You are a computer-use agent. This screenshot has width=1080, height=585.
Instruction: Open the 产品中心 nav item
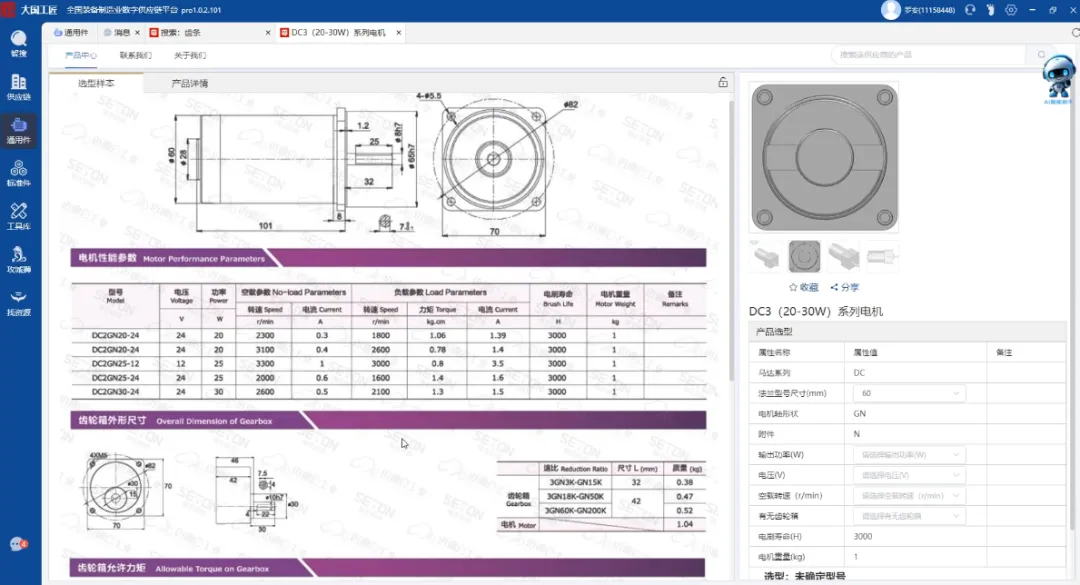(x=81, y=55)
